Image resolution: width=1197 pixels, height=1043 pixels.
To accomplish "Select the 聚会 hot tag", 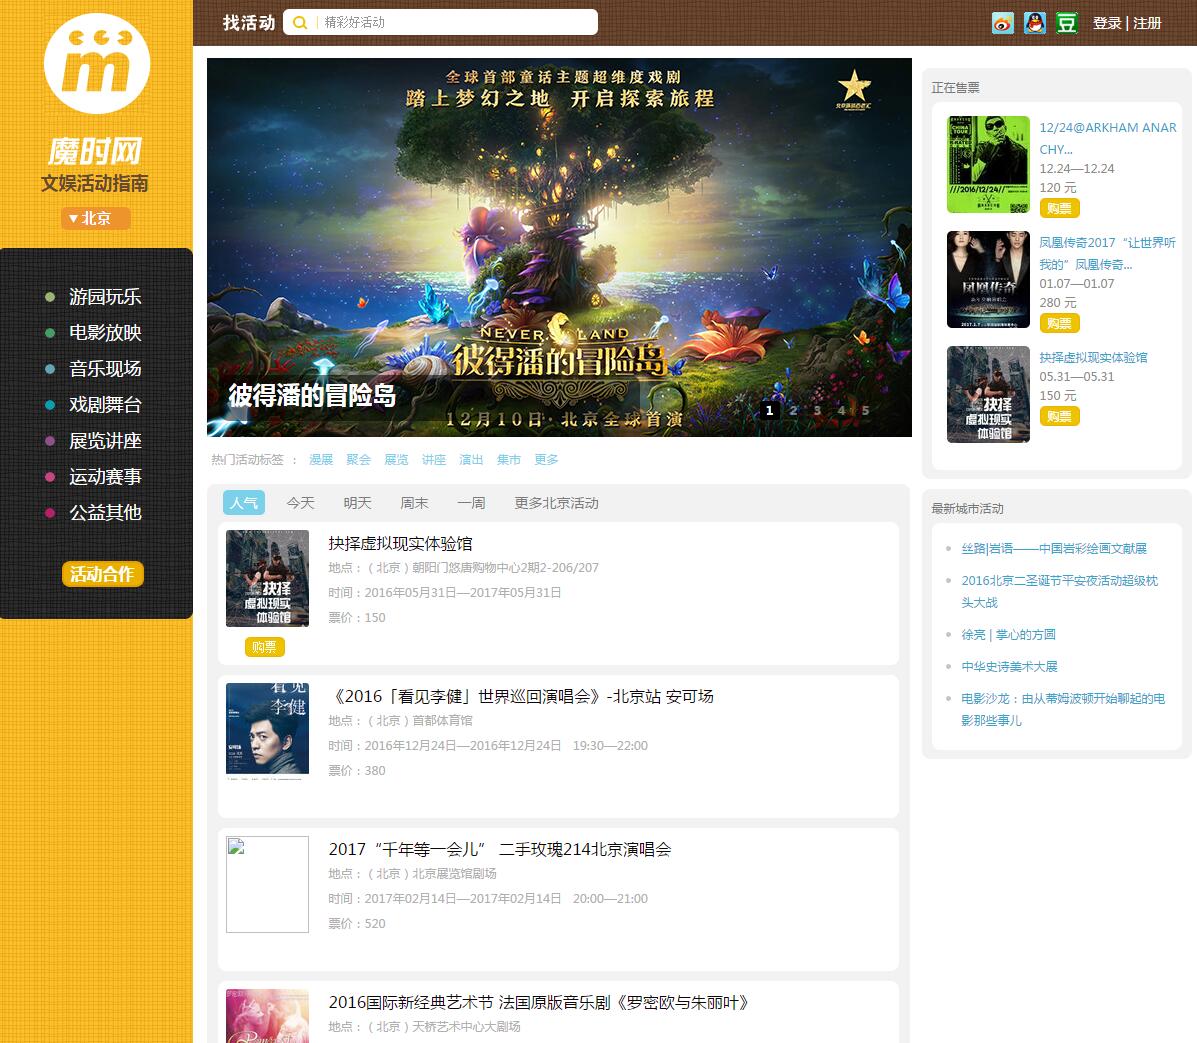I will [358, 459].
